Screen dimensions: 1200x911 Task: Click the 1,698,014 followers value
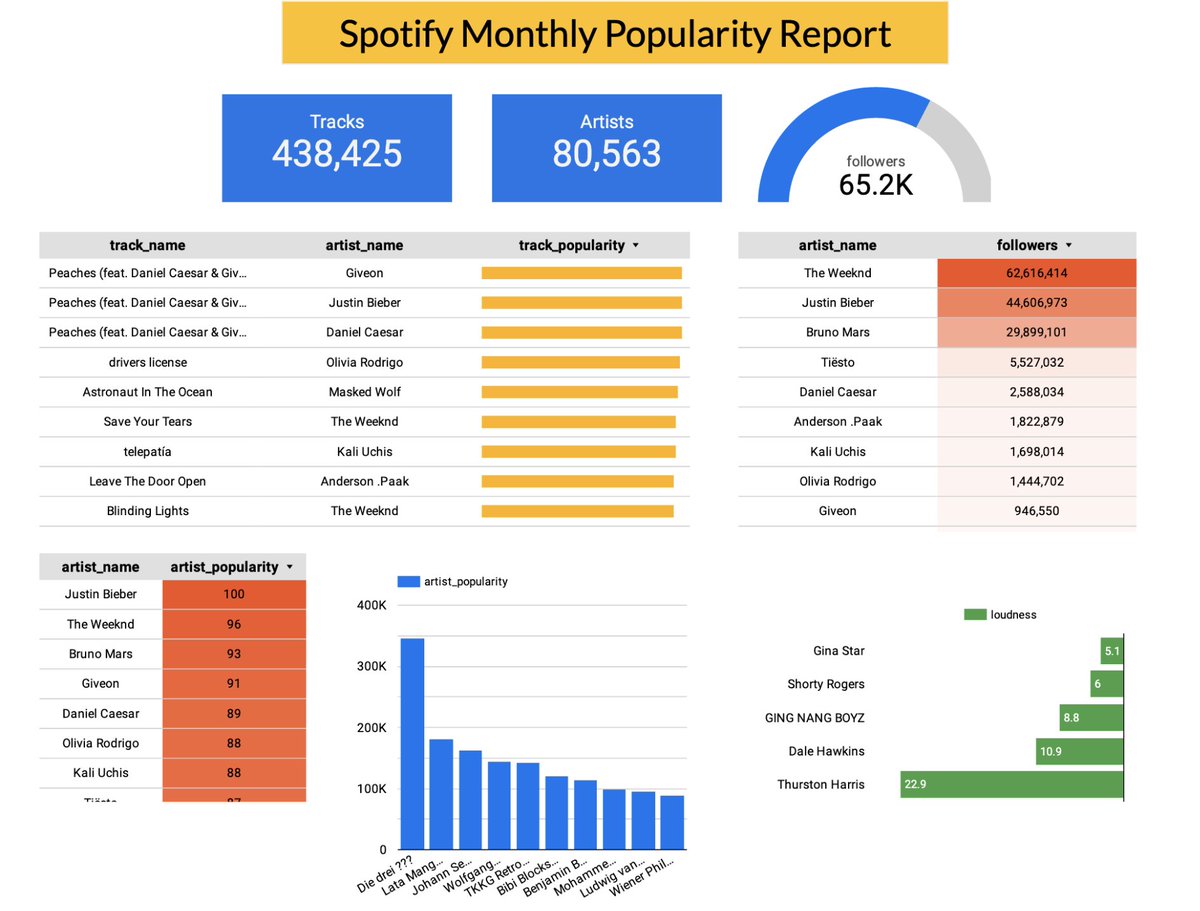(x=1037, y=452)
